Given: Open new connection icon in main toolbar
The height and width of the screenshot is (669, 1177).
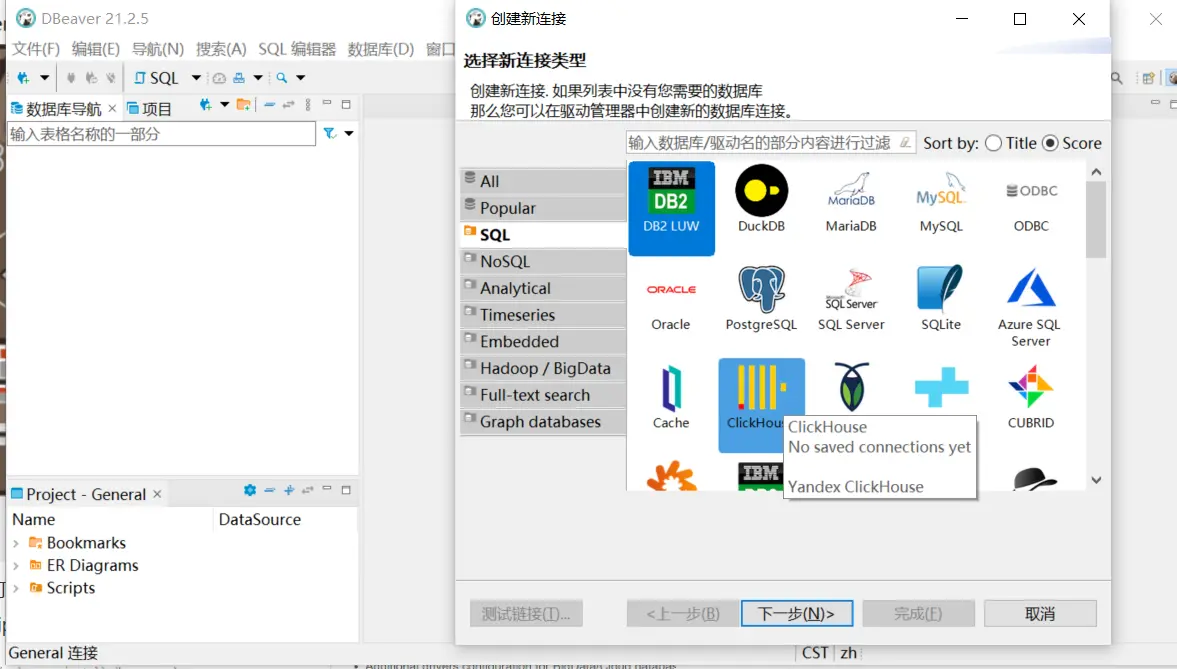Looking at the screenshot, I should [x=23, y=77].
